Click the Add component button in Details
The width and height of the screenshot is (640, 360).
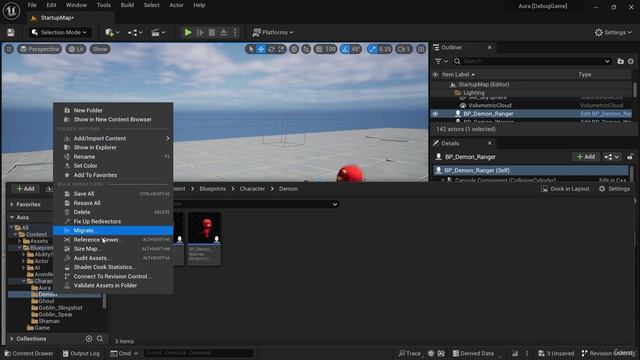[x=586, y=157]
